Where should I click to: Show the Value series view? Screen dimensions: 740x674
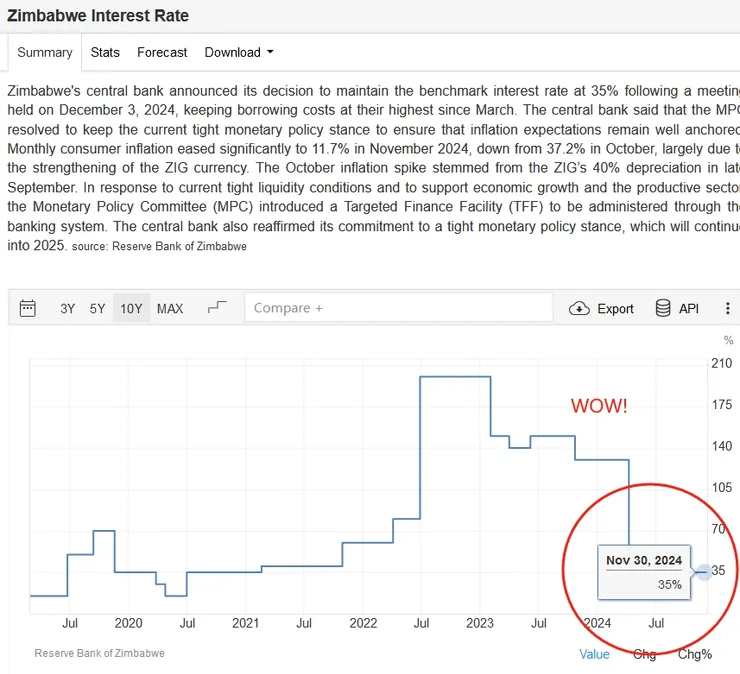pyautogui.click(x=594, y=654)
